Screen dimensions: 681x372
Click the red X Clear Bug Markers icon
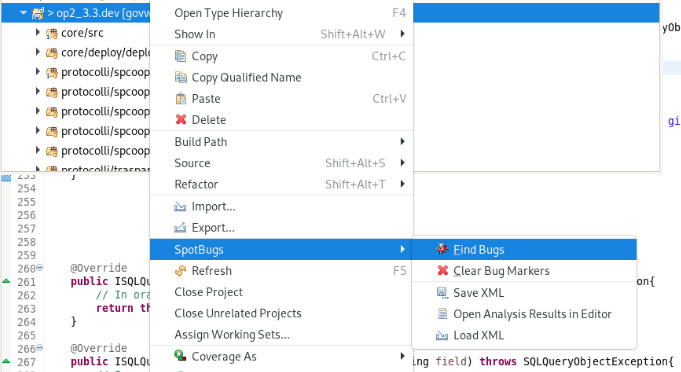click(x=442, y=270)
